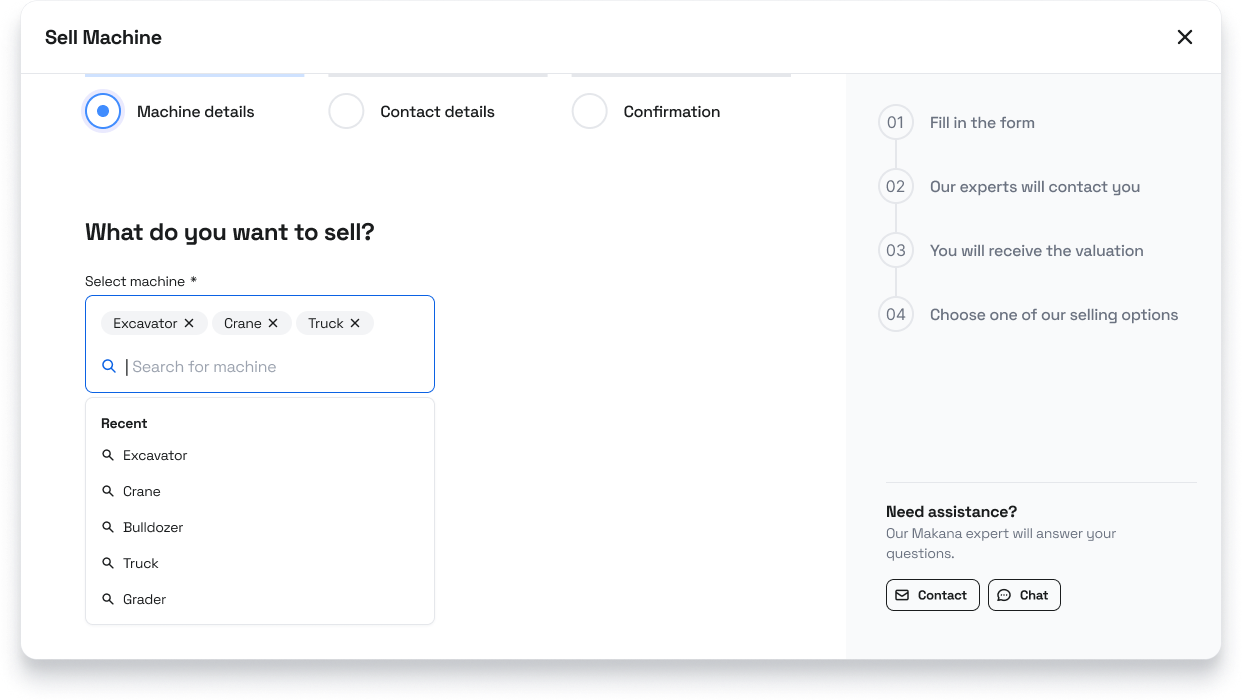Click the search icon beside Bulldozer
Image resolution: width=1242 pixels, height=700 pixels.
(108, 527)
